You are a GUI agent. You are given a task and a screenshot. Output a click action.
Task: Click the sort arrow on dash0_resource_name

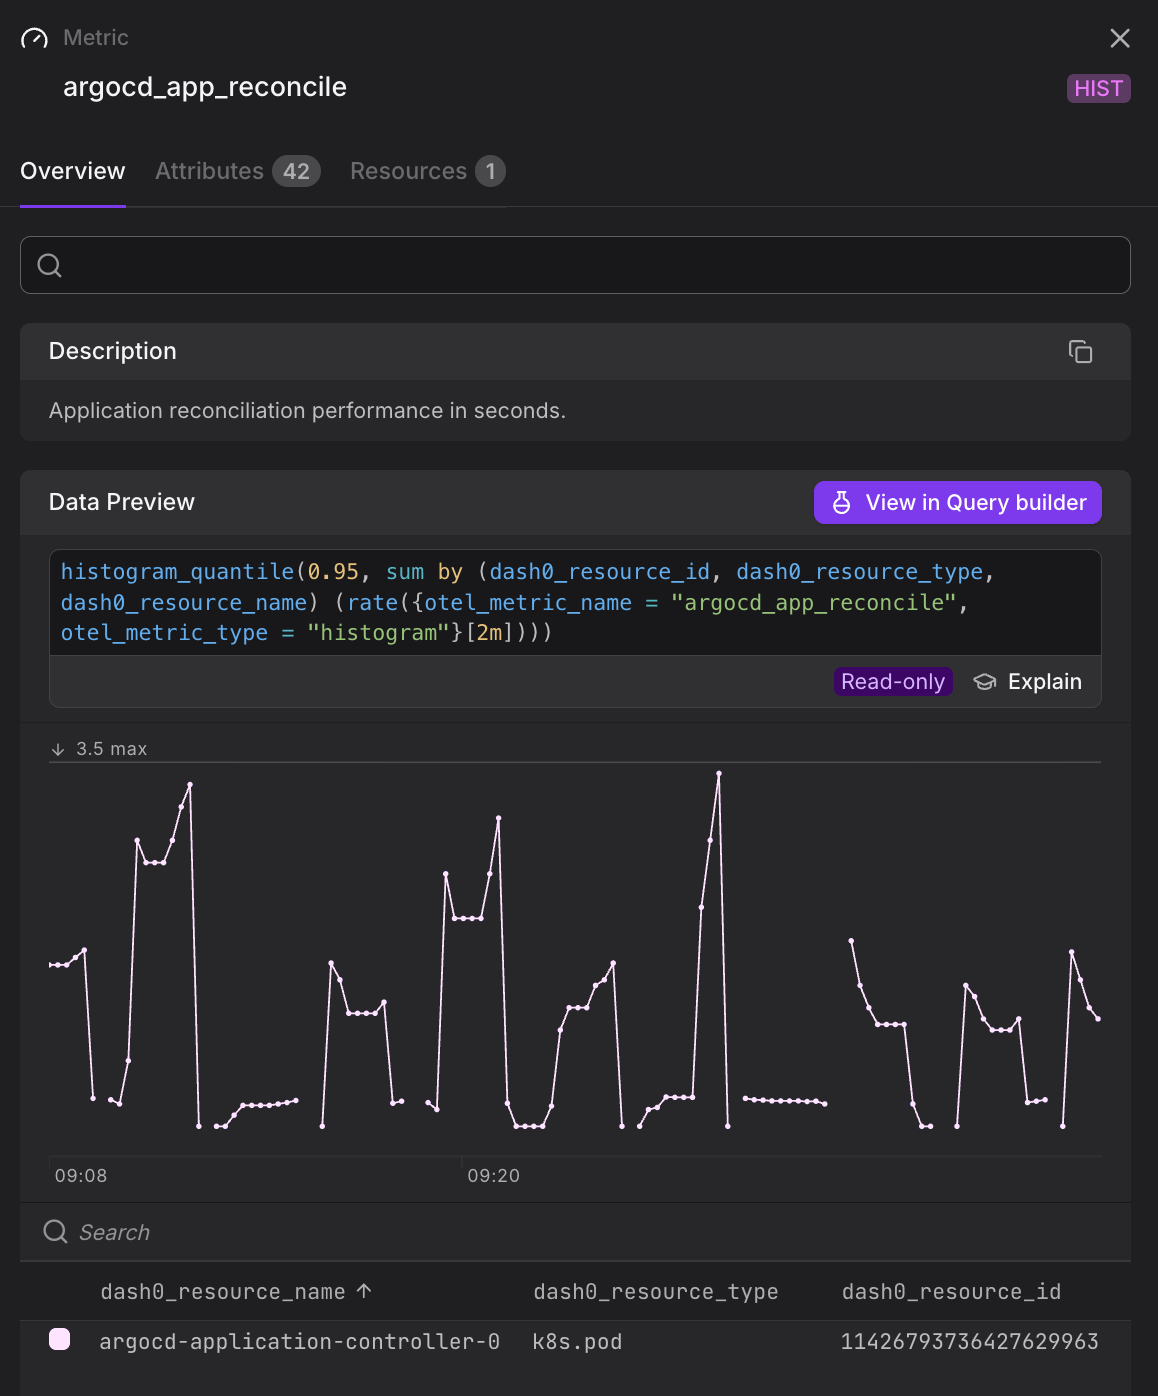363,1291
